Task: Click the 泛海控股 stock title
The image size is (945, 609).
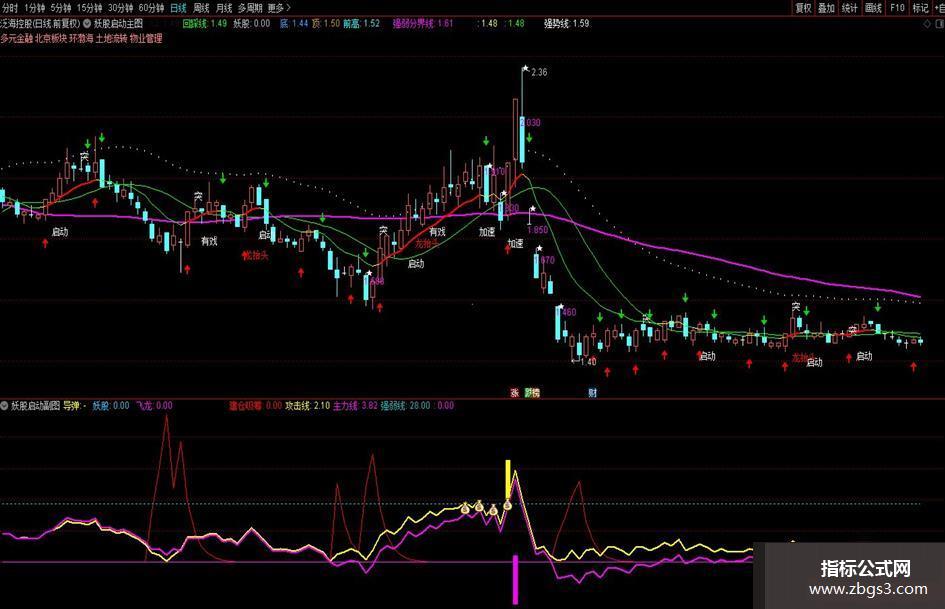Action: pos(40,24)
